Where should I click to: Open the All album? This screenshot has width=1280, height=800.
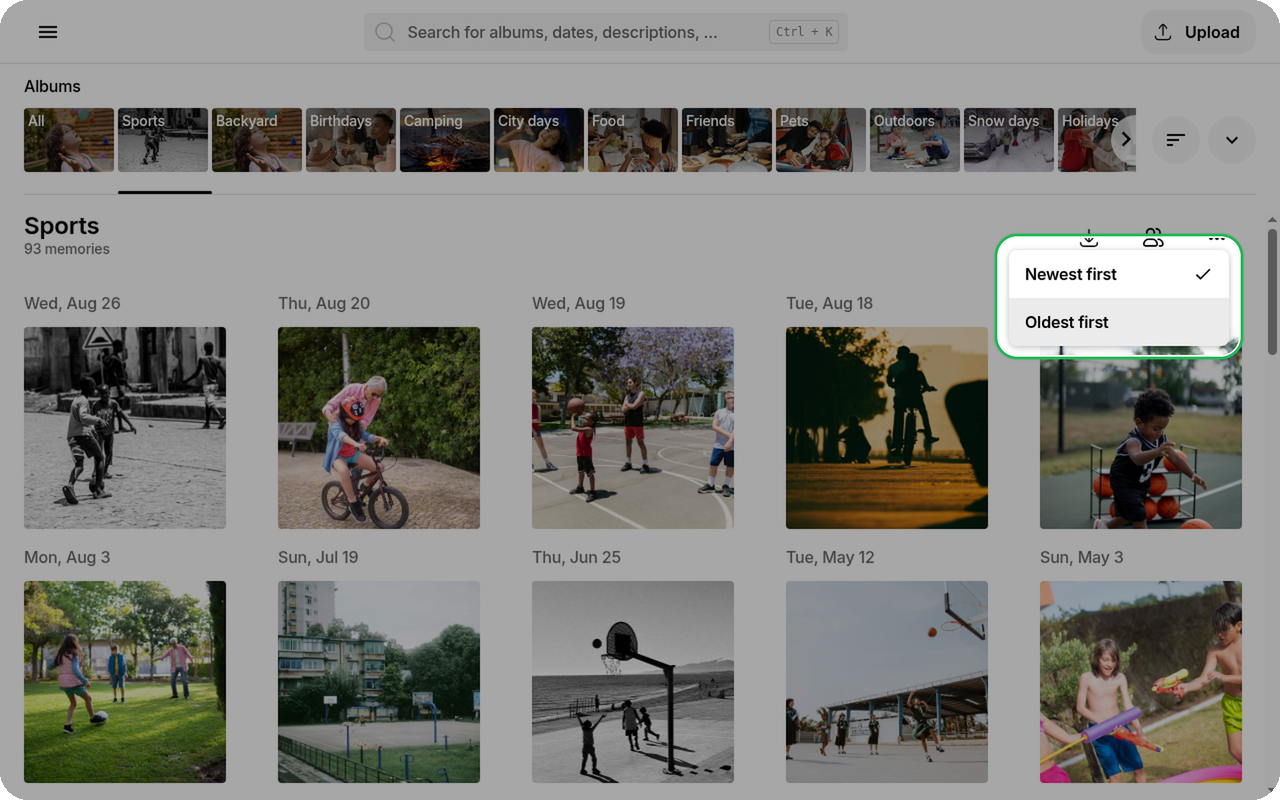click(69, 140)
